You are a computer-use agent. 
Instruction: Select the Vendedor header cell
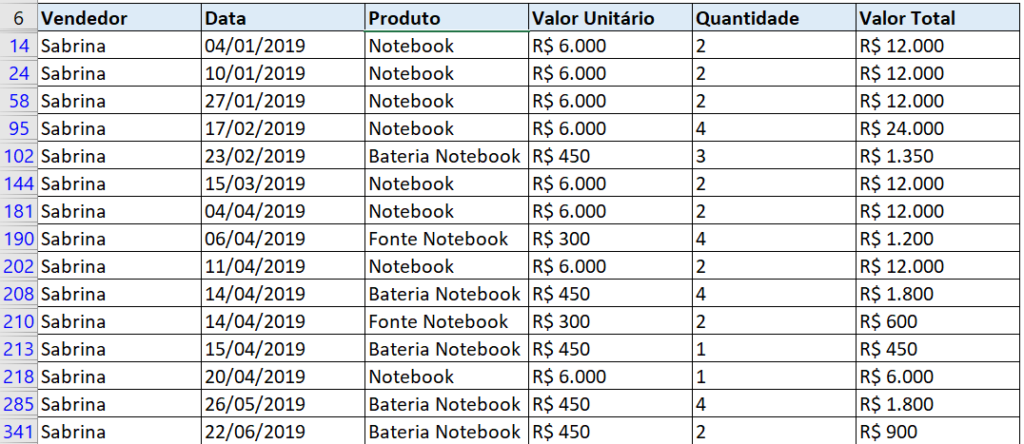[x=120, y=18]
